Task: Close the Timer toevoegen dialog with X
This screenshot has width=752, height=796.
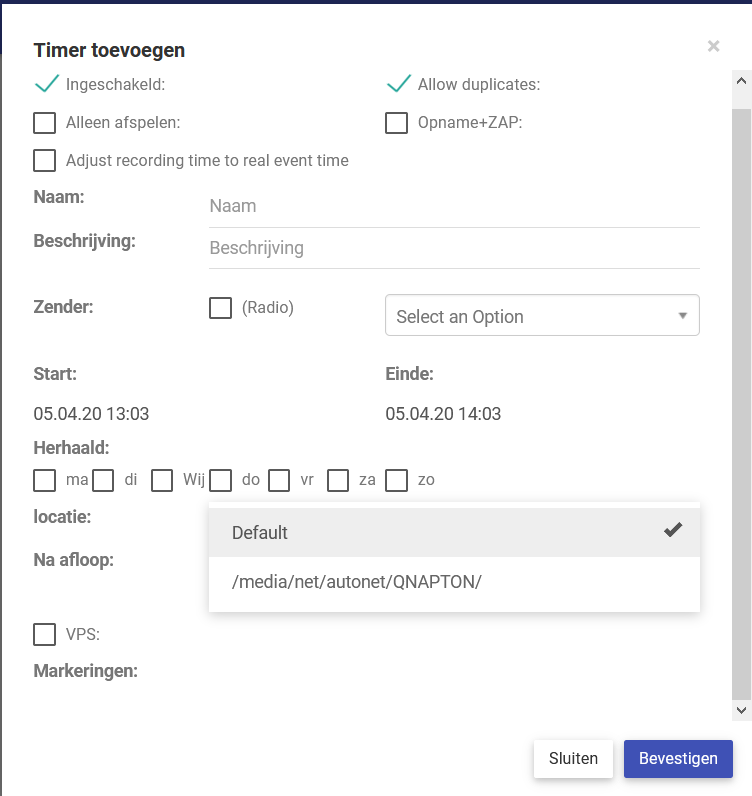Action: click(713, 46)
